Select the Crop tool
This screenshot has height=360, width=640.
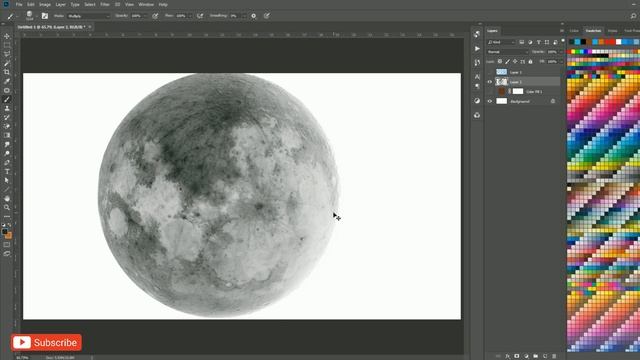pos(7,72)
